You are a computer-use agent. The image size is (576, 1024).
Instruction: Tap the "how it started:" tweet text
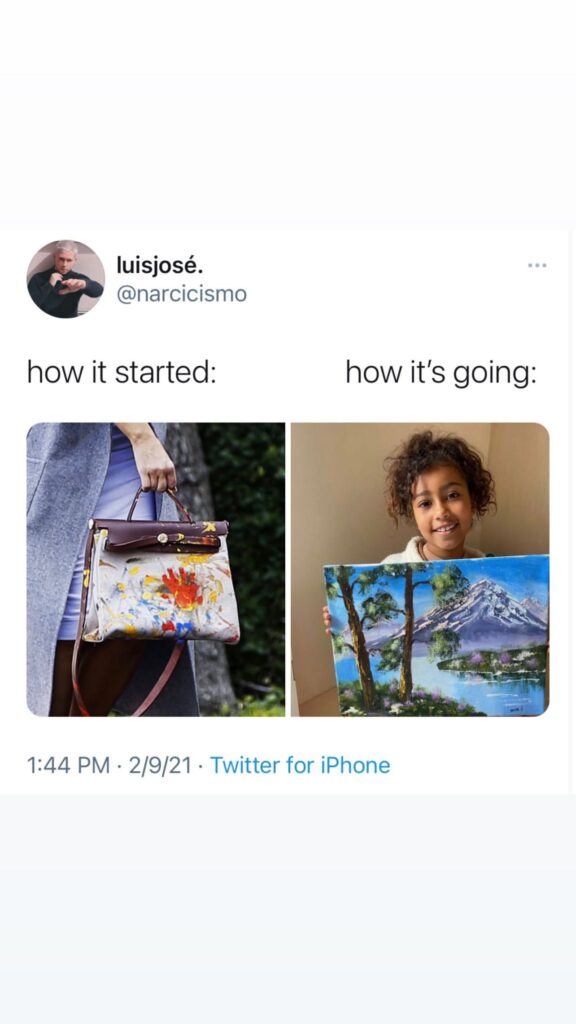121,372
